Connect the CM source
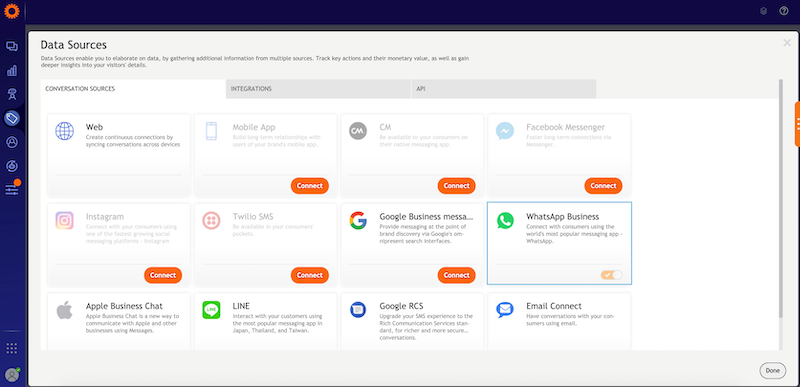800x387 pixels. tap(457, 186)
